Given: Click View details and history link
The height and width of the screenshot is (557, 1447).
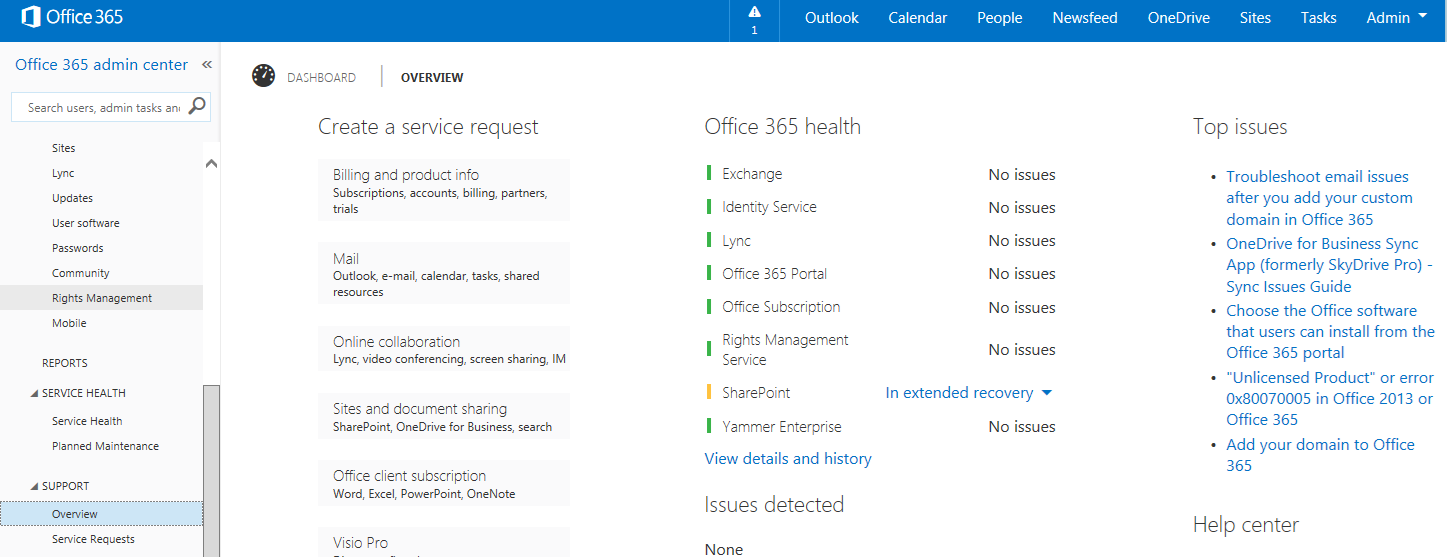Looking at the screenshot, I should 788,459.
